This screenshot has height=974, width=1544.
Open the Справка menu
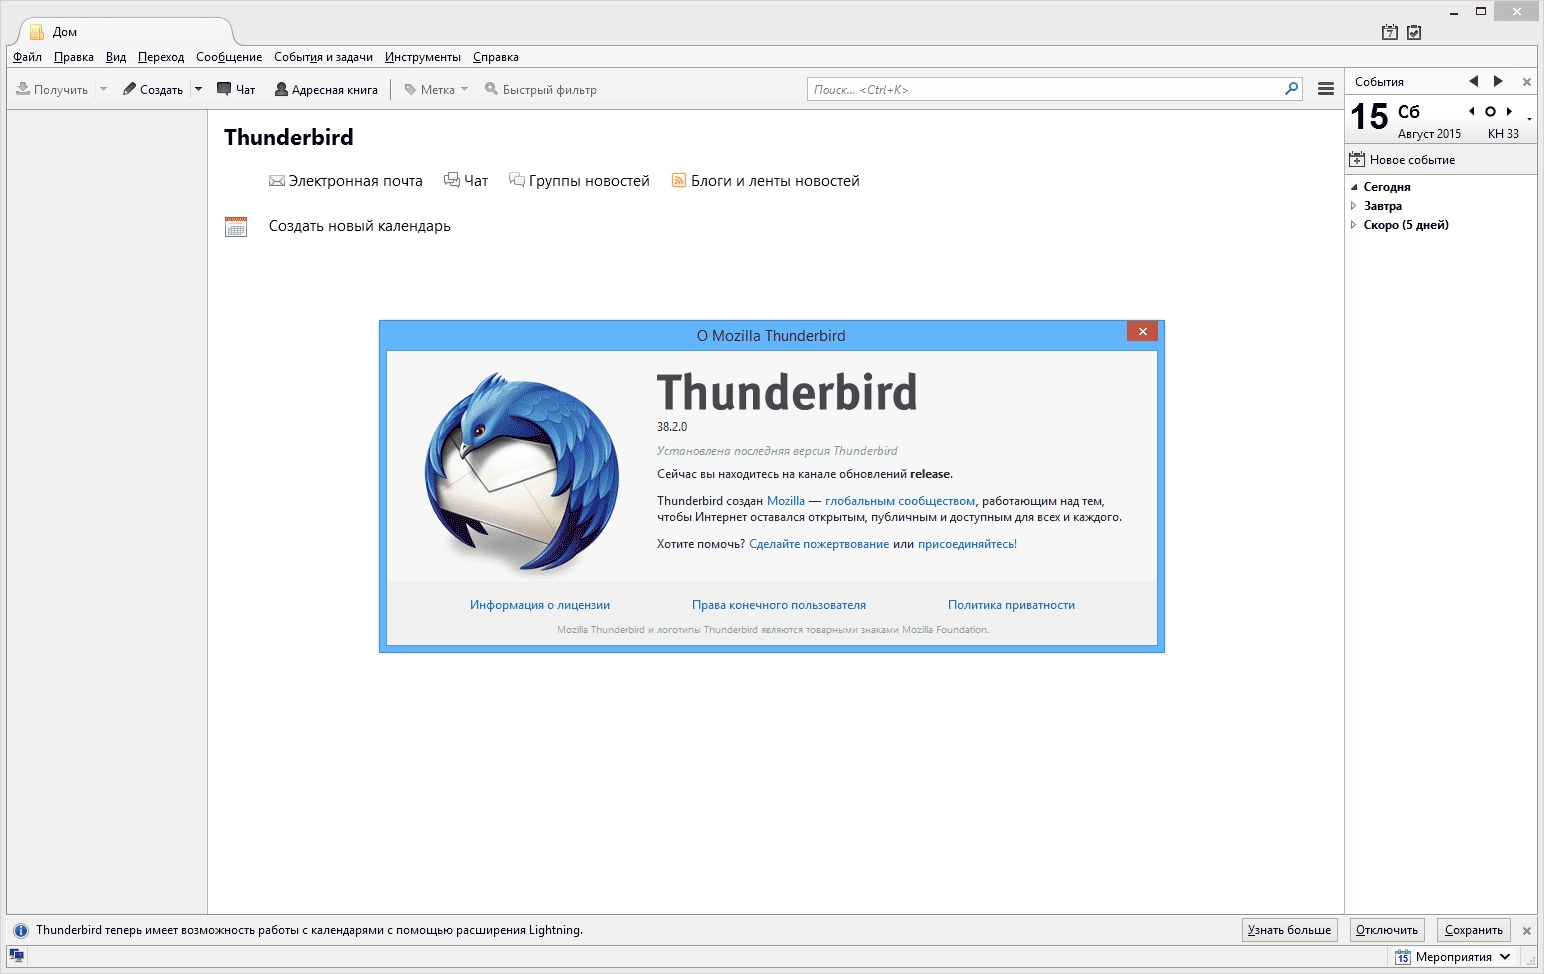(x=496, y=57)
